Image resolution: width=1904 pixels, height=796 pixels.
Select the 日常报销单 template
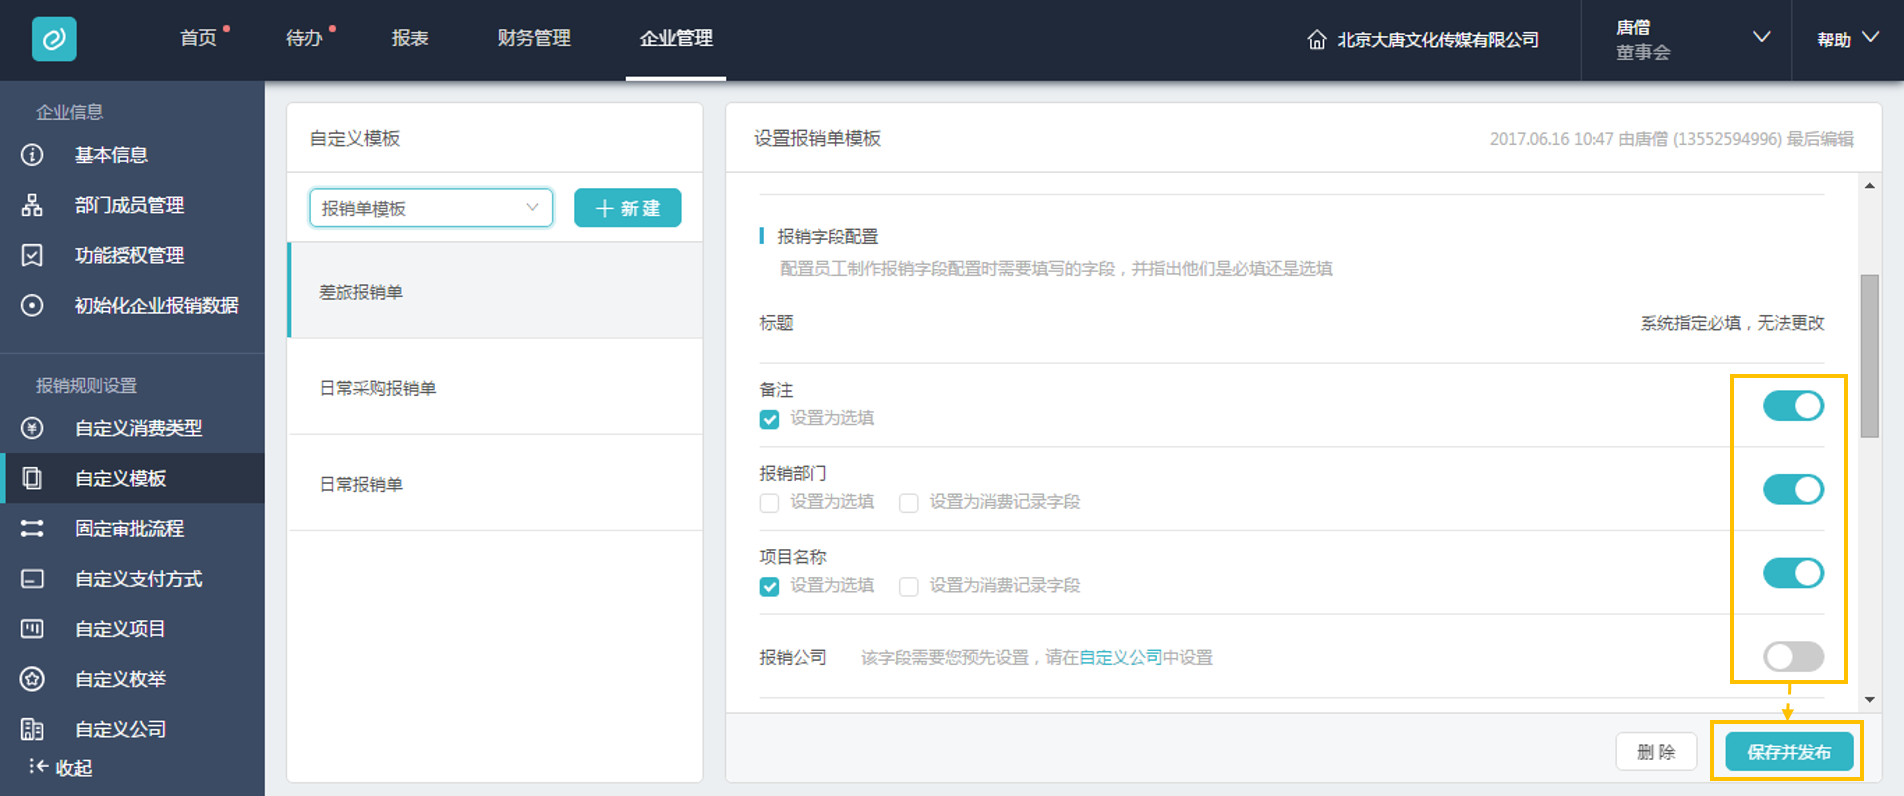point(495,483)
